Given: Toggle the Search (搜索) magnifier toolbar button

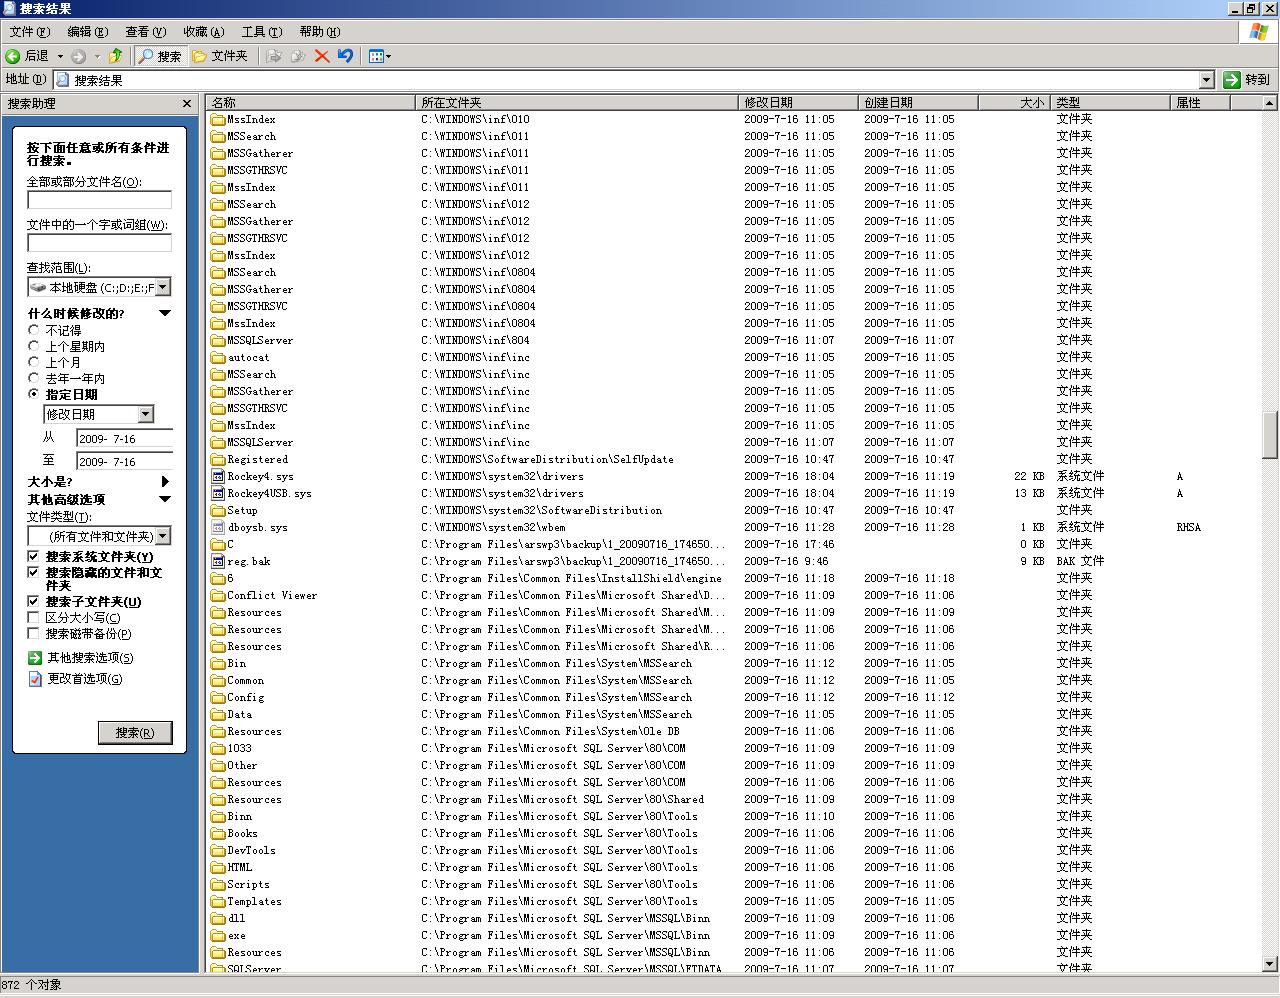Looking at the screenshot, I should pos(160,56).
